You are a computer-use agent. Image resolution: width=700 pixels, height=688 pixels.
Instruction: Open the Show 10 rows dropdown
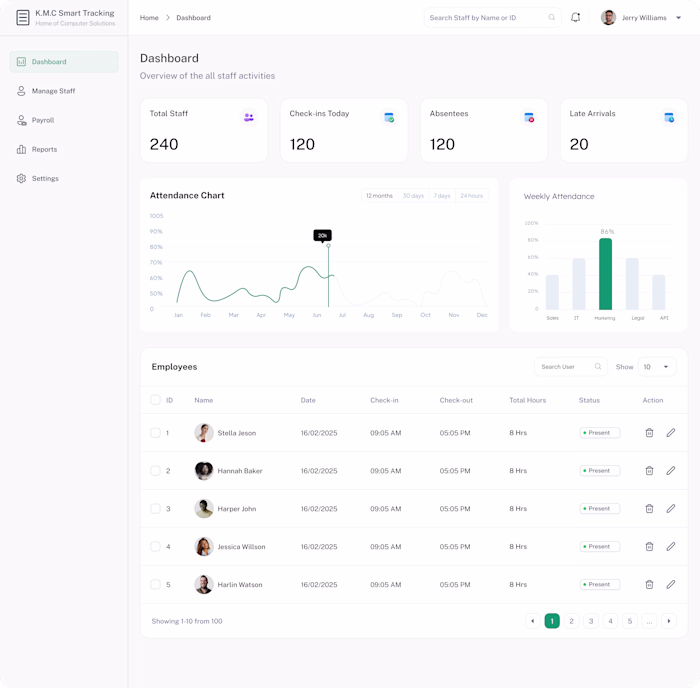tap(657, 367)
